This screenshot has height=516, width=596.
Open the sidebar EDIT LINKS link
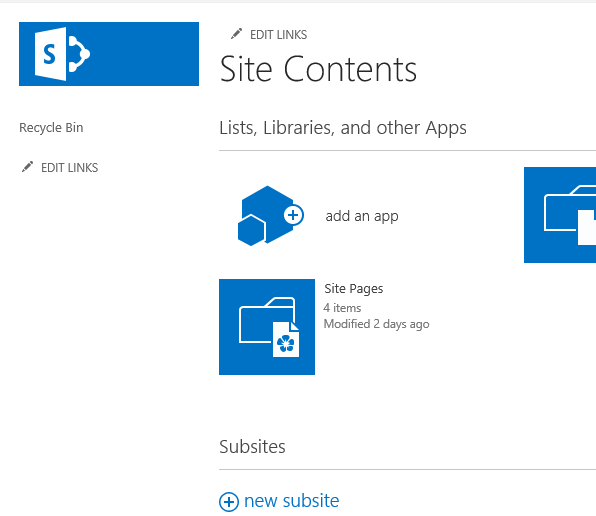tap(69, 168)
